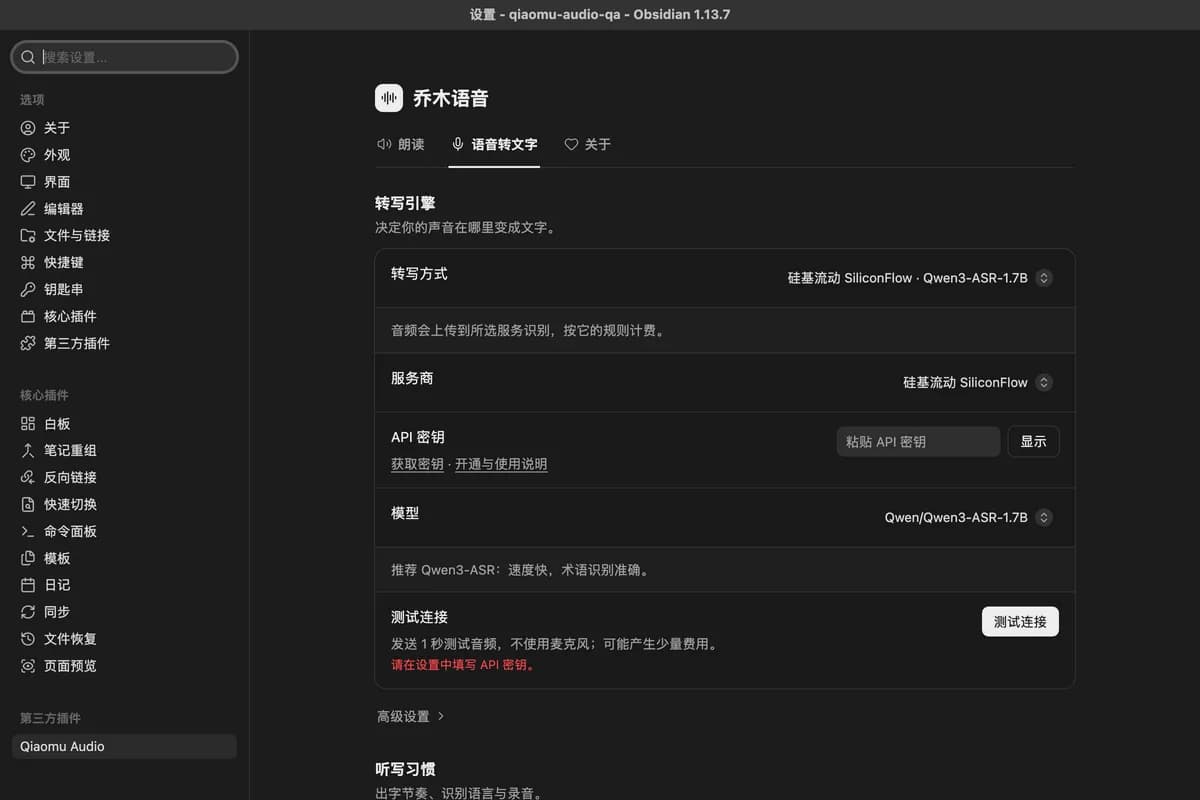This screenshot has width=1200, height=800.
Task: Focus the 粘贴 API 密钥 input field
Action: (918, 441)
